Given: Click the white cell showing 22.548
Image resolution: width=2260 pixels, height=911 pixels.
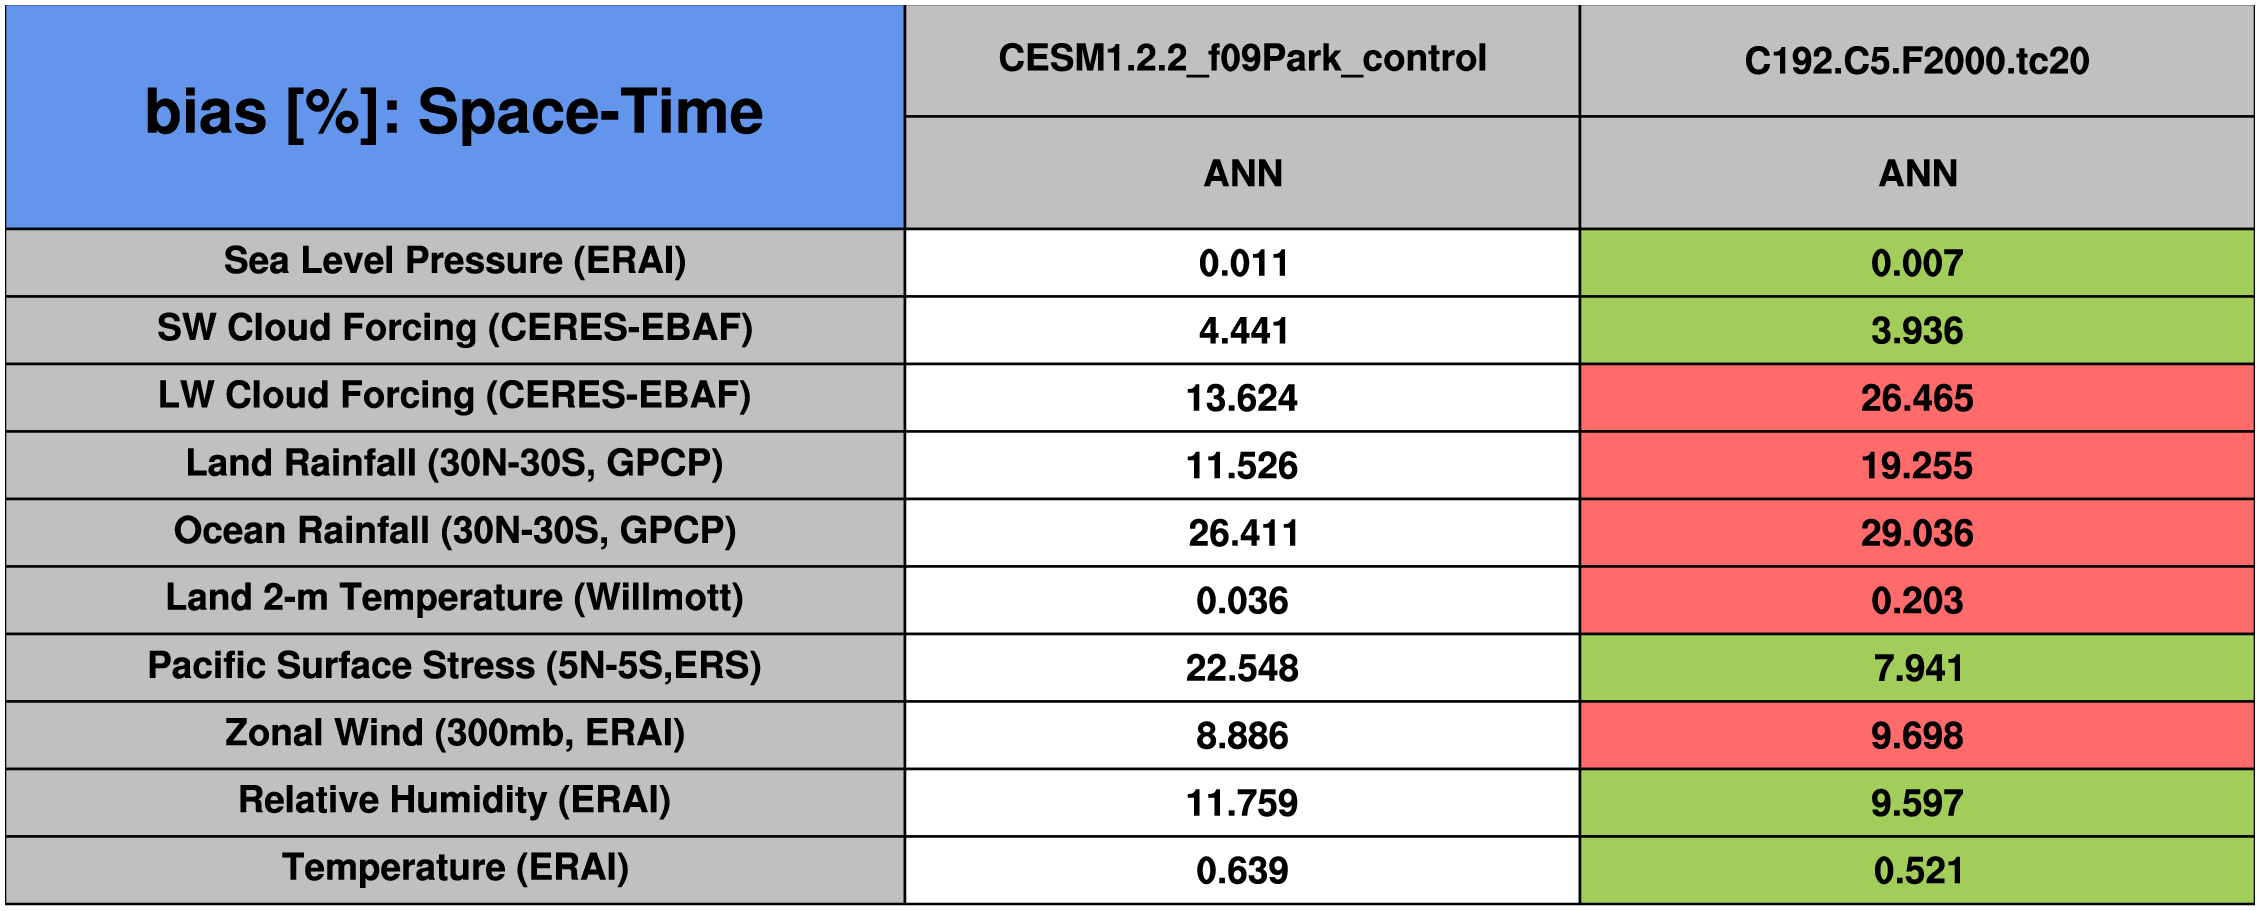Looking at the screenshot, I should point(1242,668).
